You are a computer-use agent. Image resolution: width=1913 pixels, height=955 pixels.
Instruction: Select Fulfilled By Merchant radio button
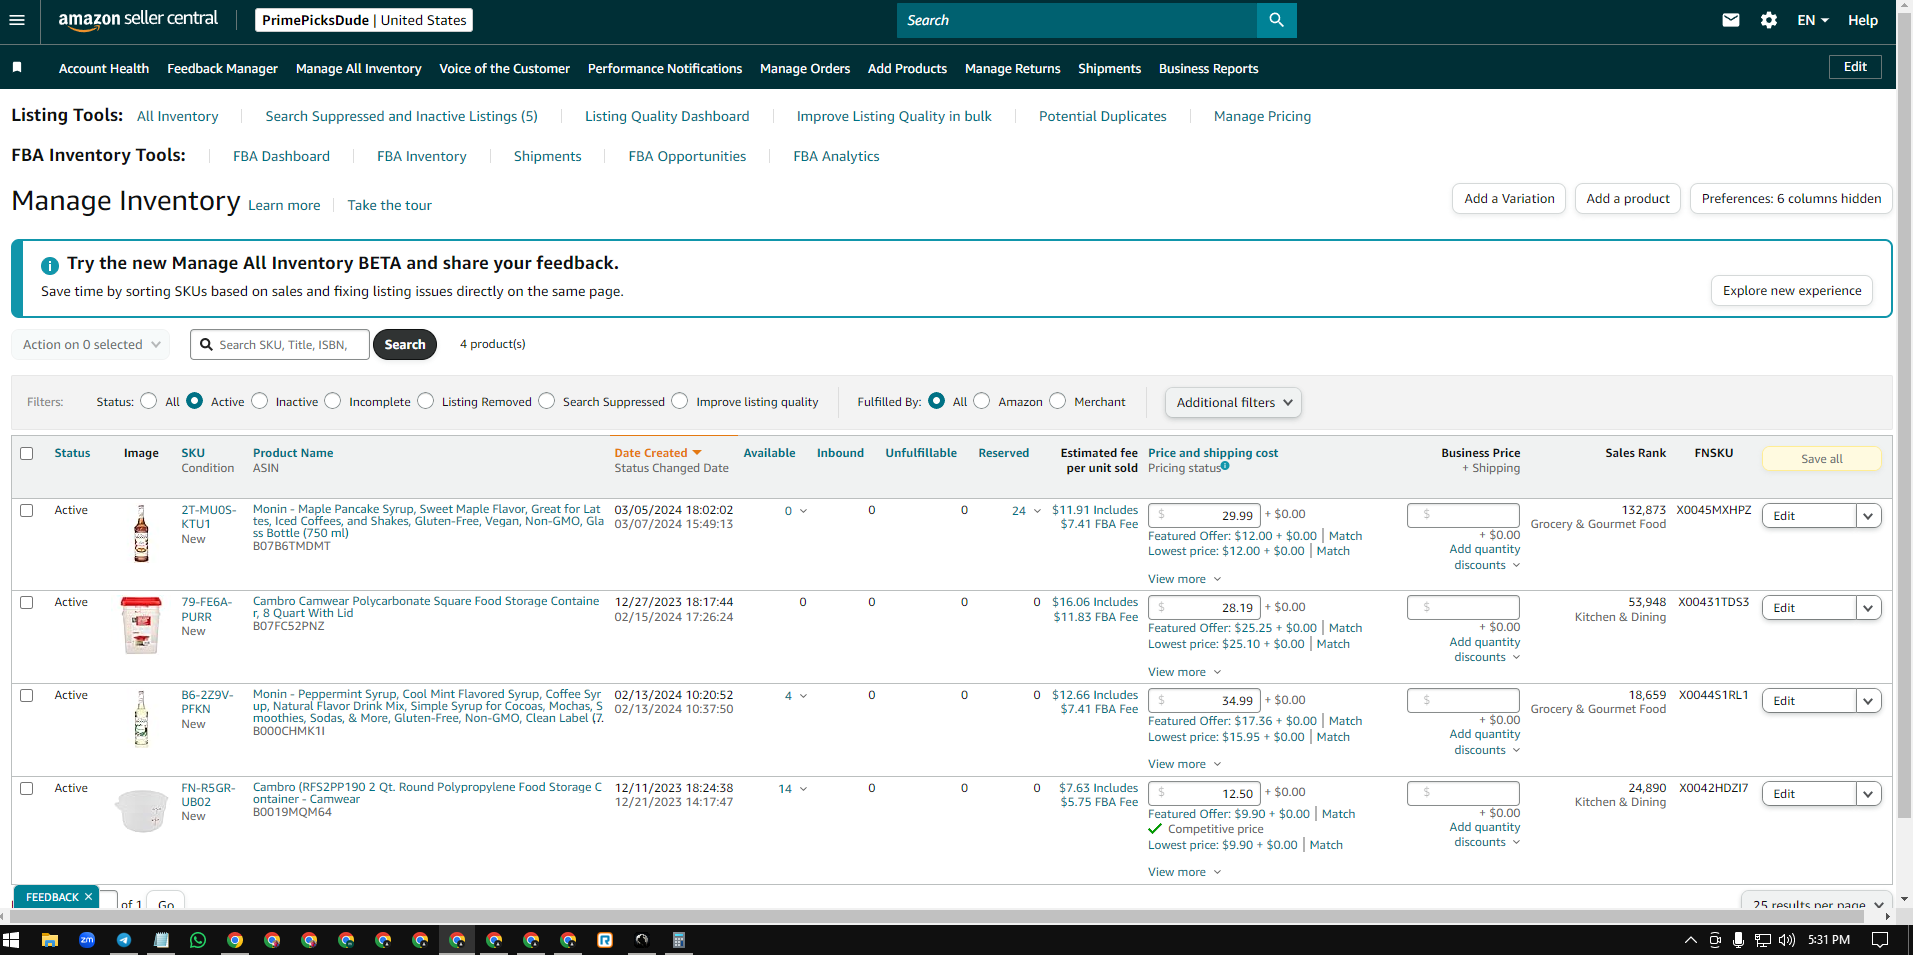[x=1058, y=401]
